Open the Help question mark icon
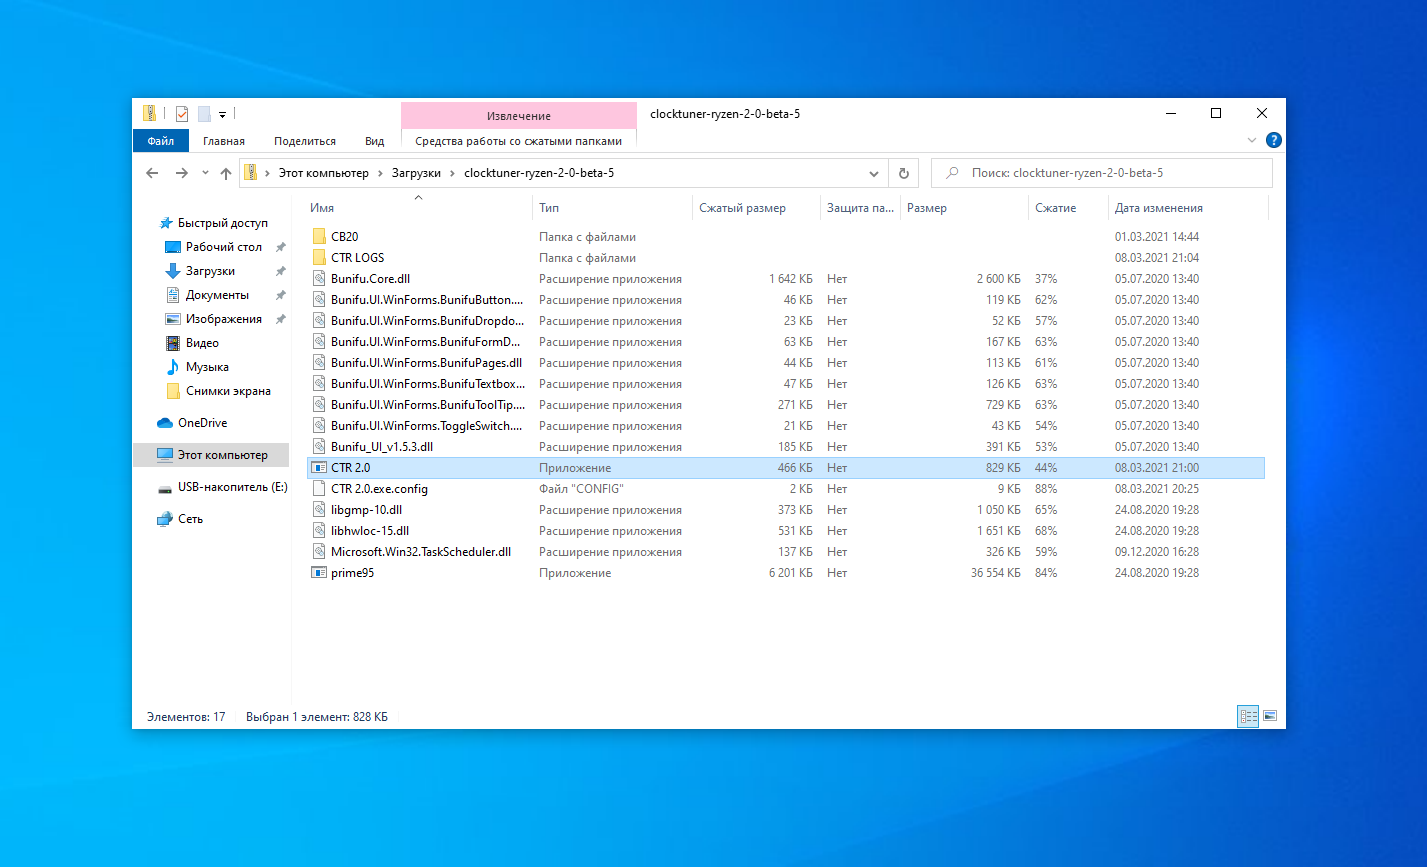Screen dimensions: 1427x867 1273,141
